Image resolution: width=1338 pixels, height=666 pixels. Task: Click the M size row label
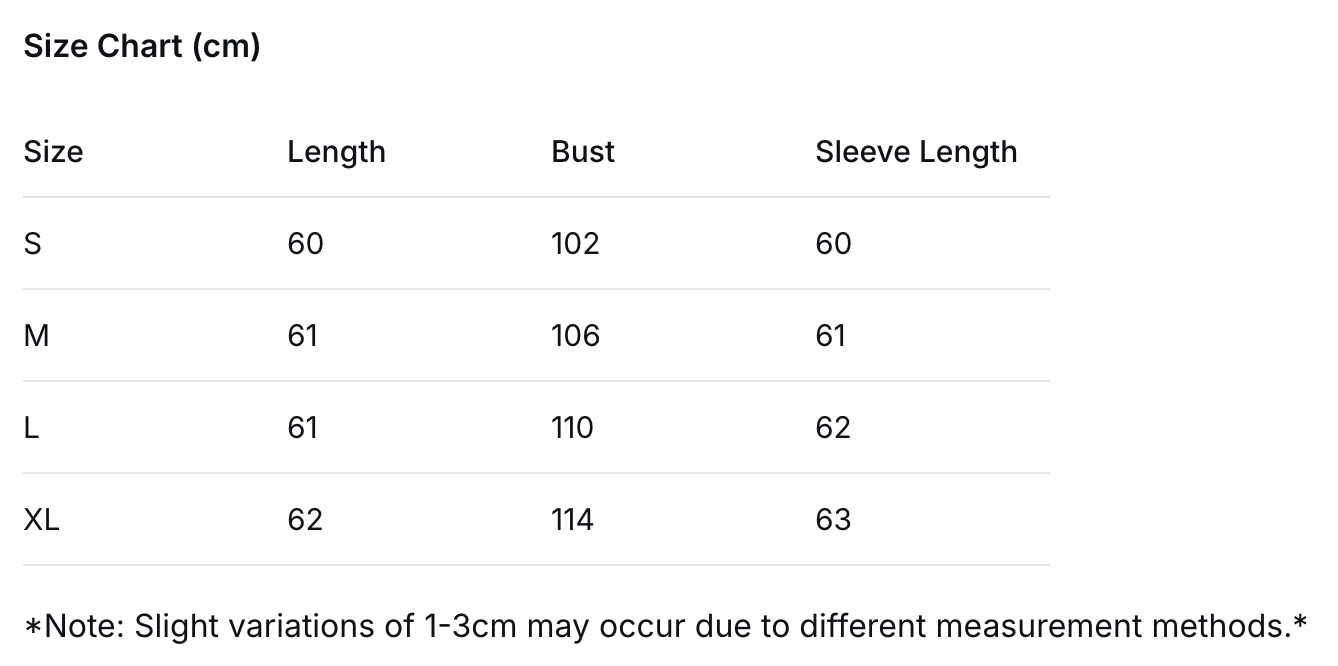(36, 336)
